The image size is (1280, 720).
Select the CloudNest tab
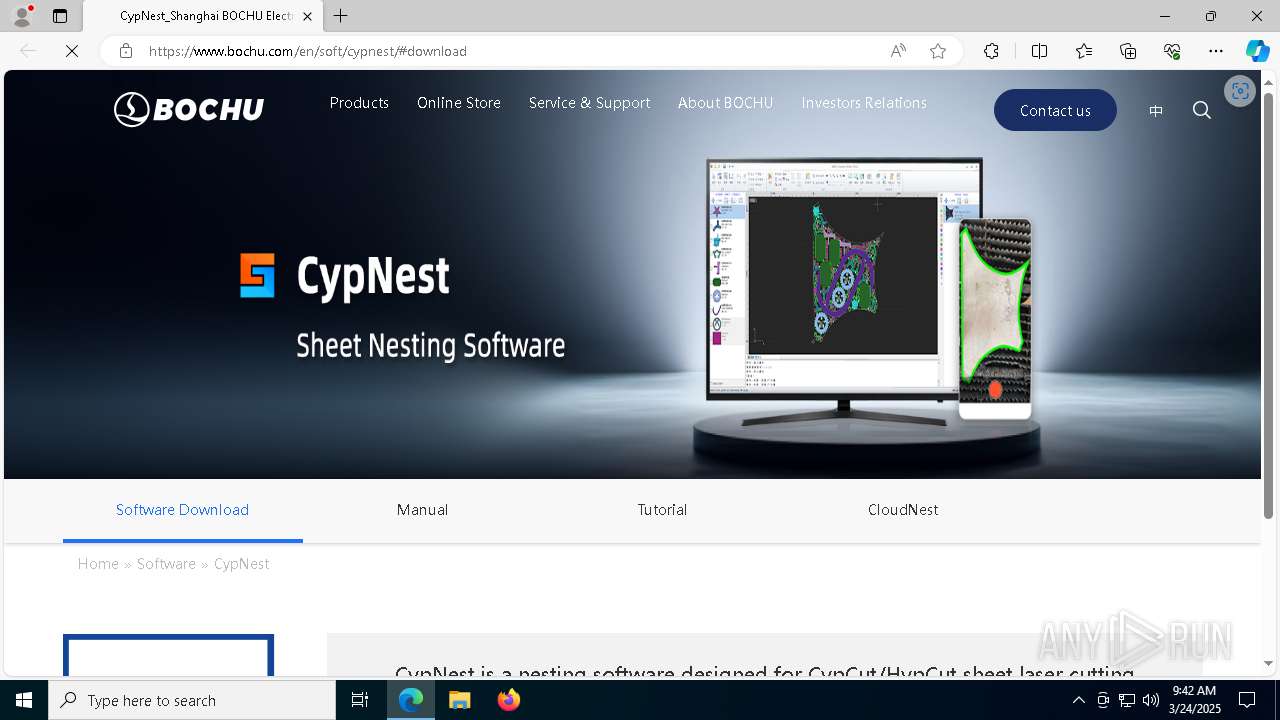click(x=903, y=510)
